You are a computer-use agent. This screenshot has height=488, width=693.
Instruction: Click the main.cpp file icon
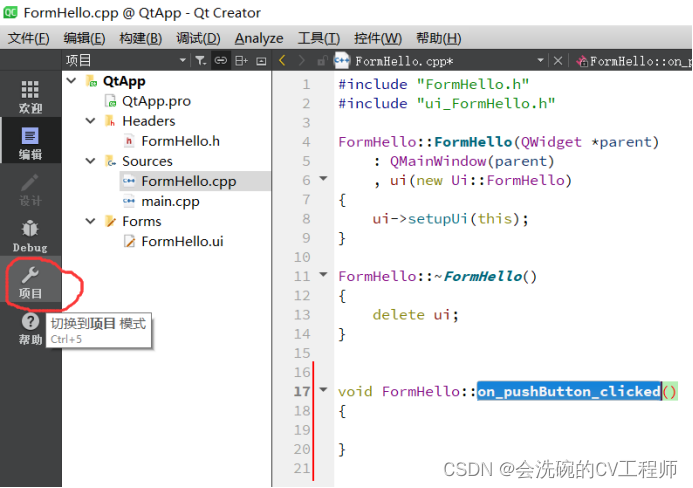(129, 201)
